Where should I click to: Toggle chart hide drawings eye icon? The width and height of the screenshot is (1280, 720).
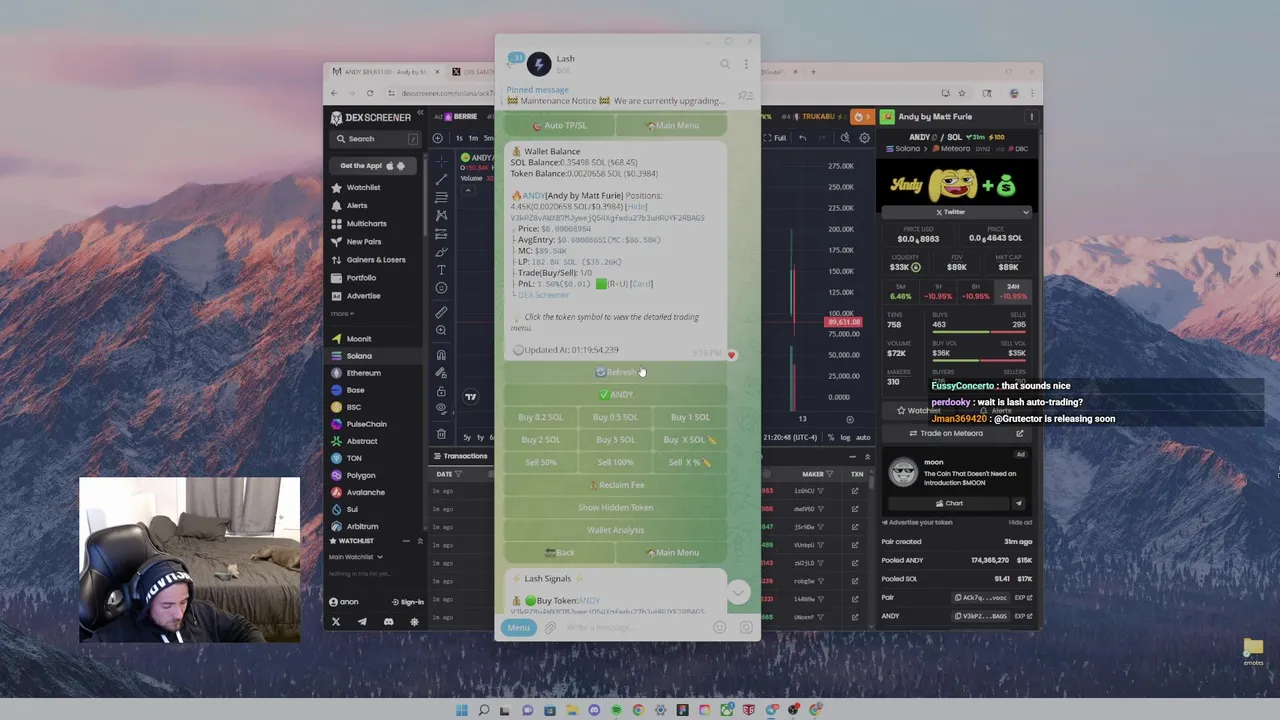tap(441, 408)
